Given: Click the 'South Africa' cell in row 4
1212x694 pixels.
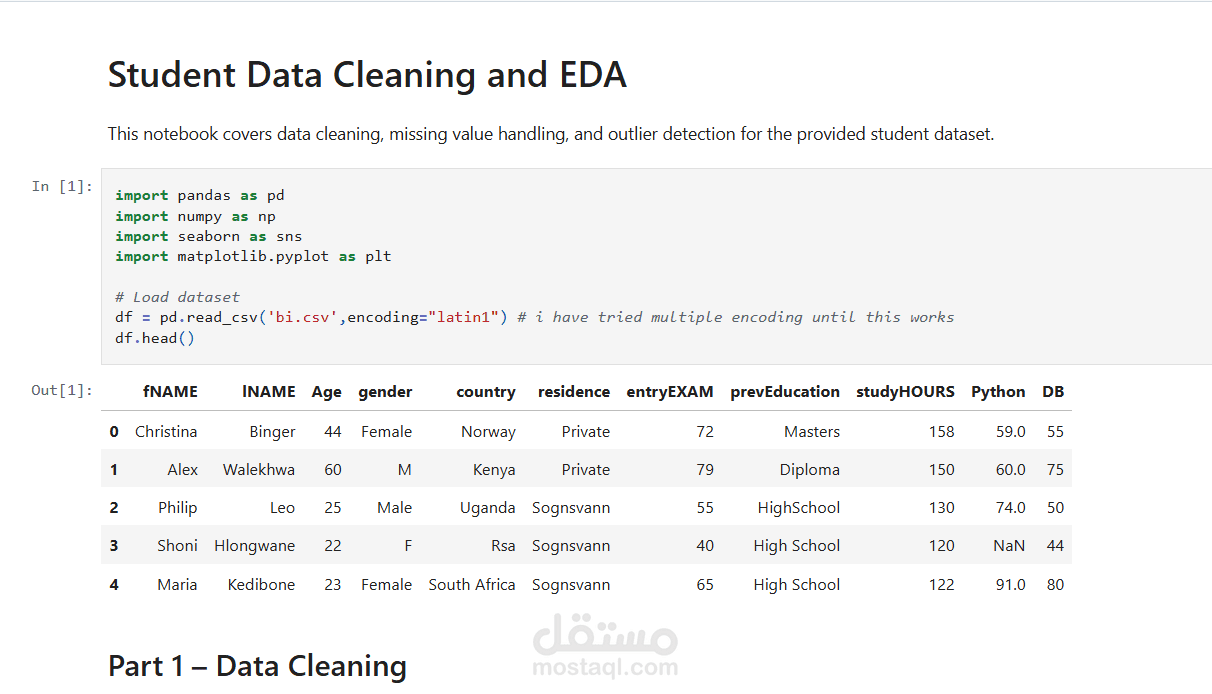Looking at the screenshot, I should click(x=472, y=585).
